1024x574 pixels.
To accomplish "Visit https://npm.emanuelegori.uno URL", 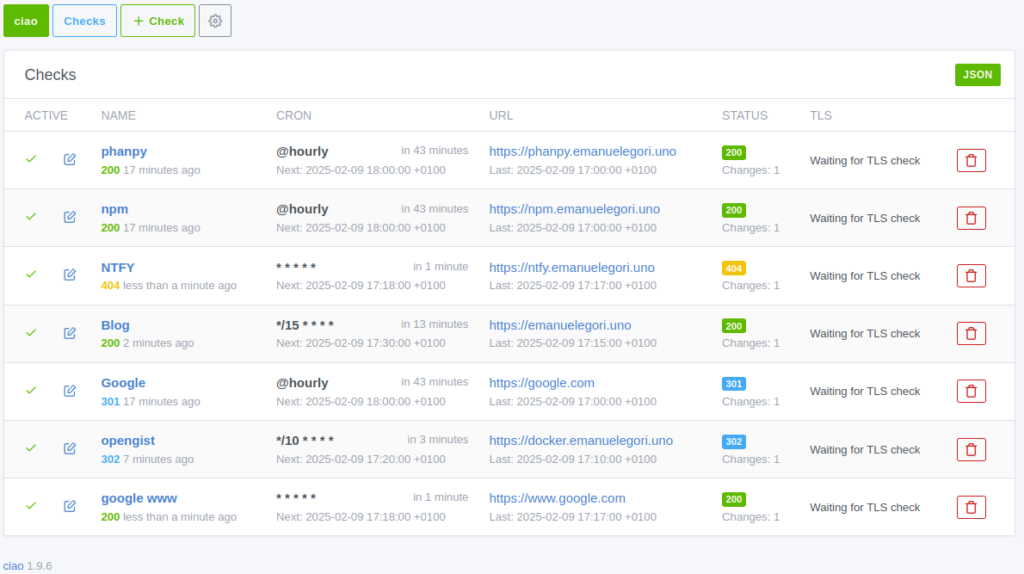I will 575,209.
